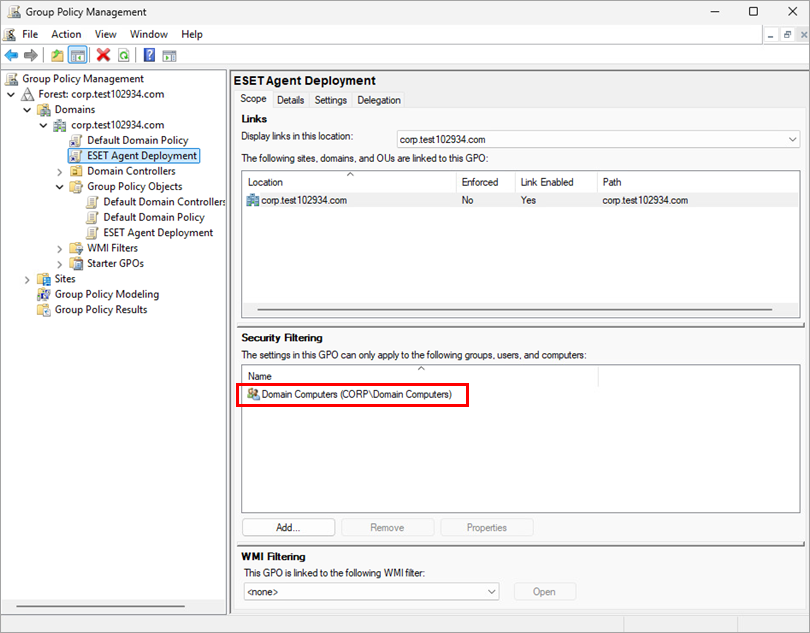The height and width of the screenshot is (633, 810).
Task: Click the Up One Level folder icon
Action: tap(58, 55)
